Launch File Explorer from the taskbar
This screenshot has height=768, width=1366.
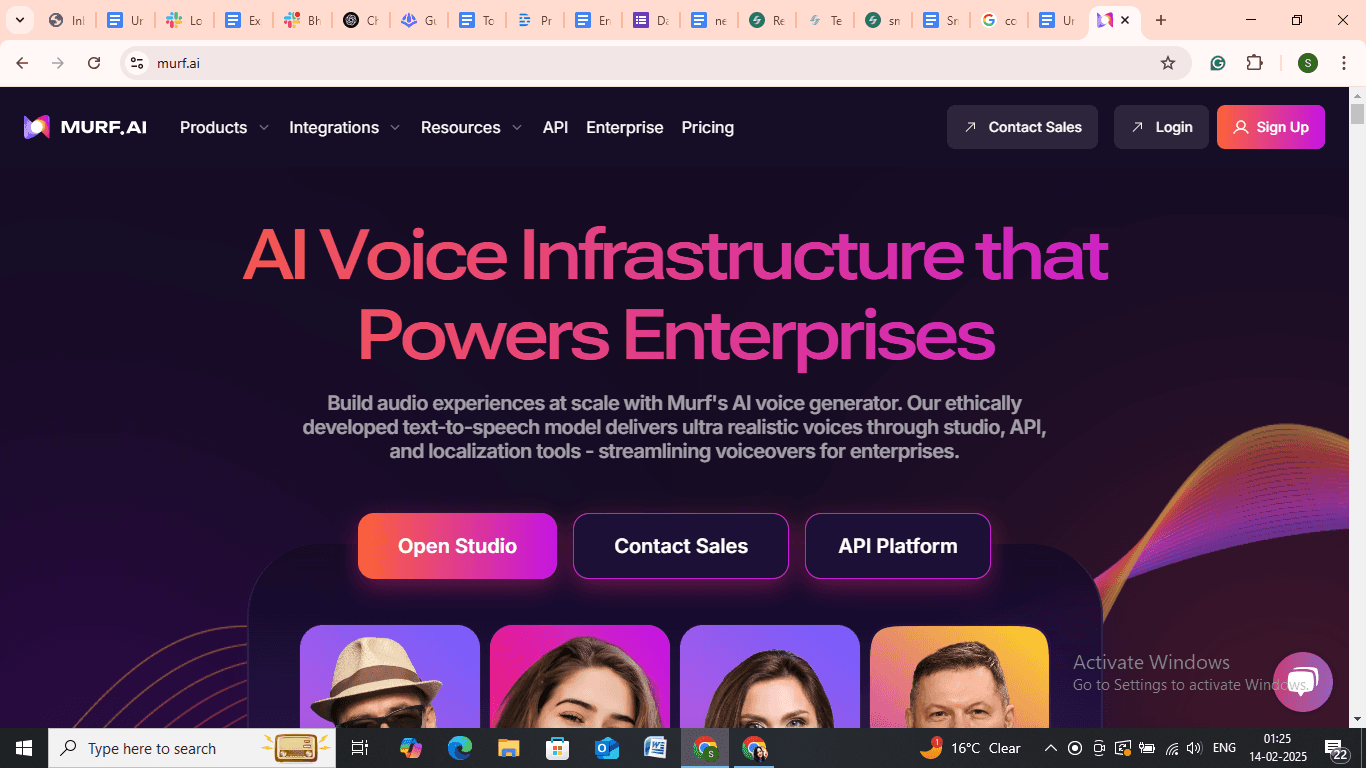[x=509, y=748]
